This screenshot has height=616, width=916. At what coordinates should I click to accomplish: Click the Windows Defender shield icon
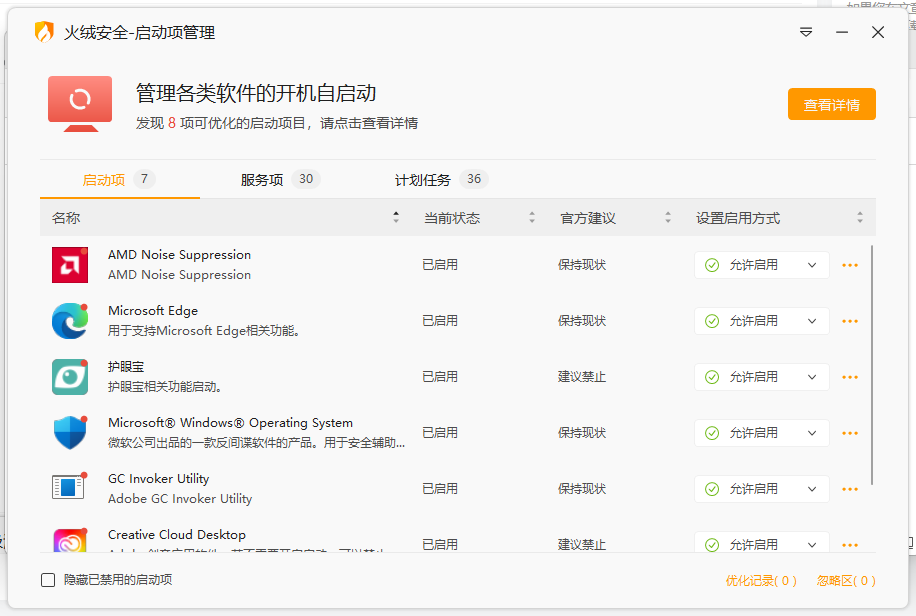(x=69, y=433)
